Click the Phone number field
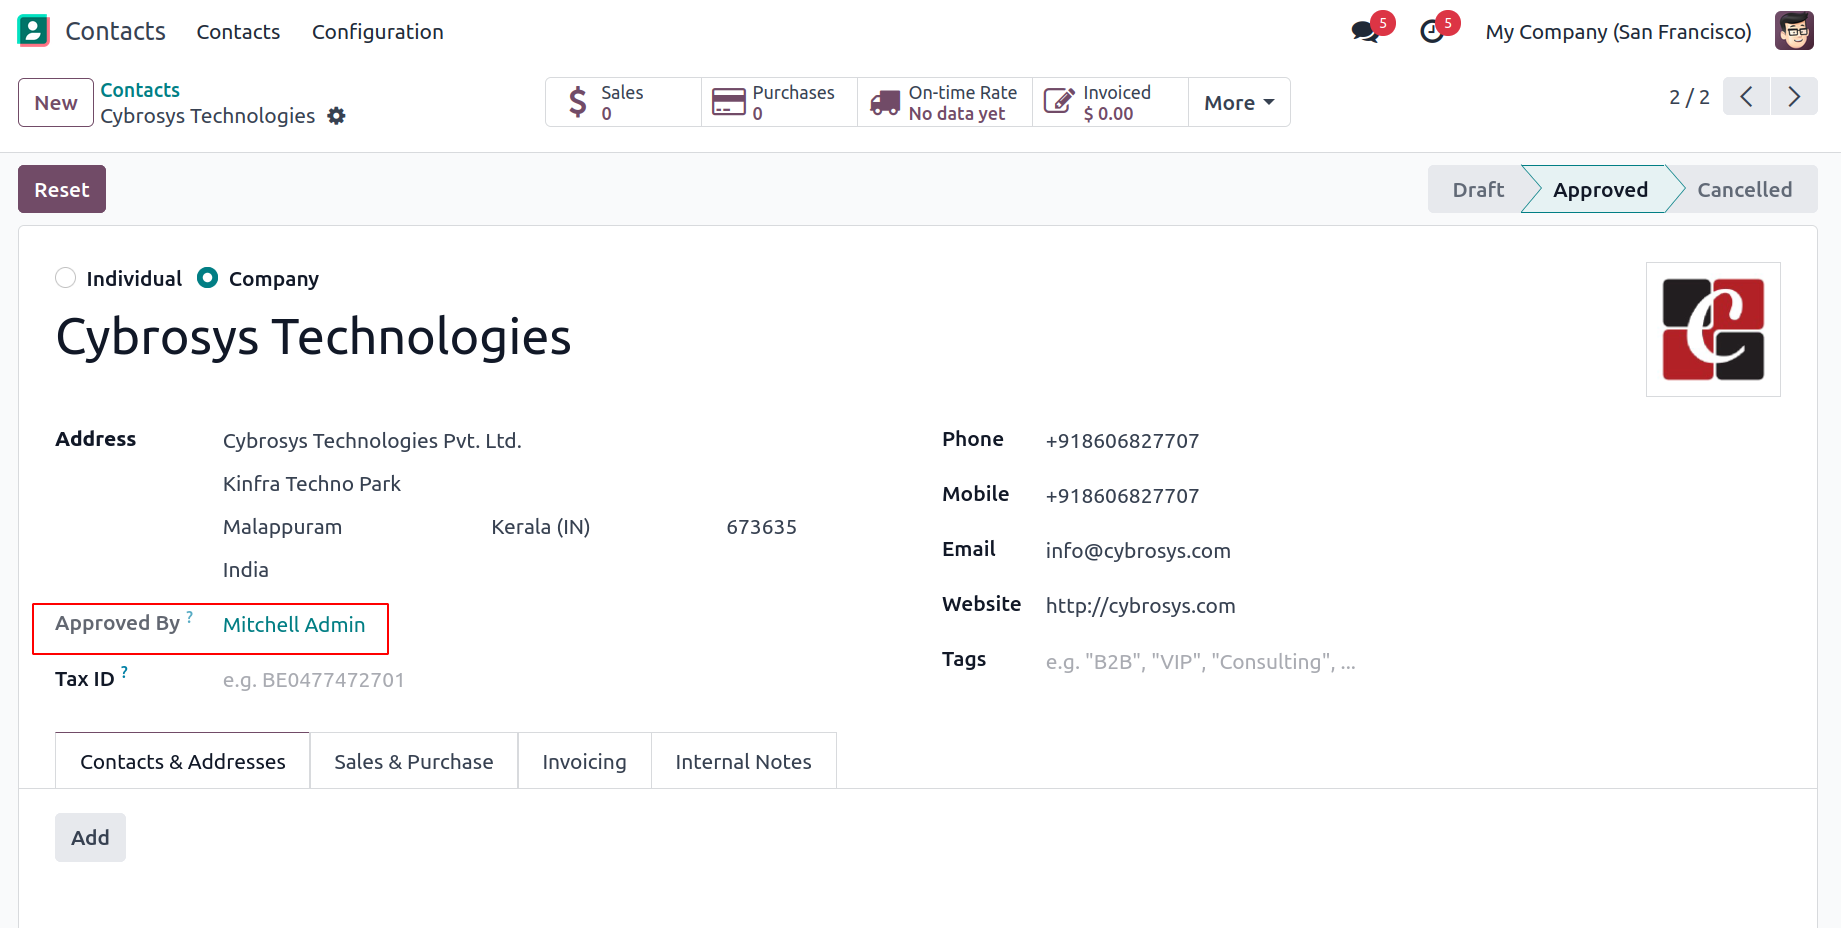Screen dimensions: 1841x928 click(x=1122, y=441)
